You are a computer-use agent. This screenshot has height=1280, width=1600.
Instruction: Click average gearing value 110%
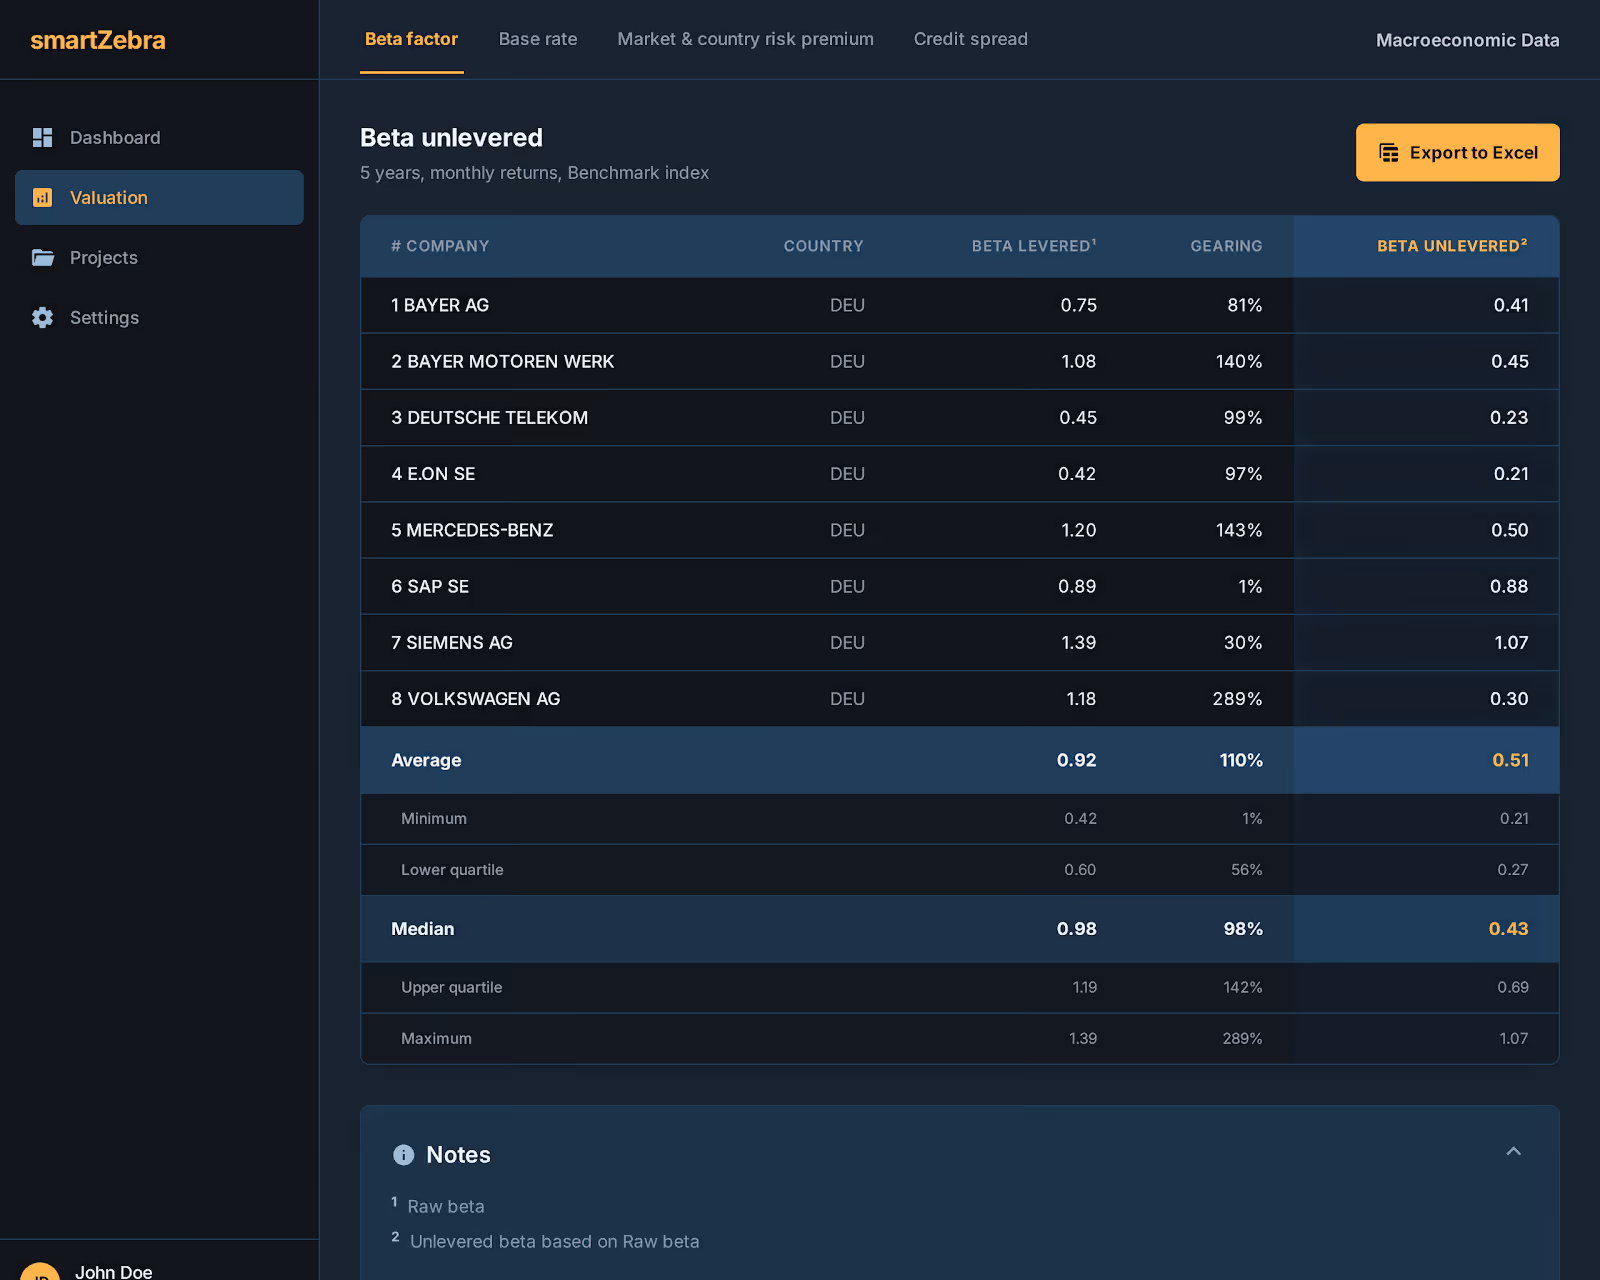(x=1241, y=760)
